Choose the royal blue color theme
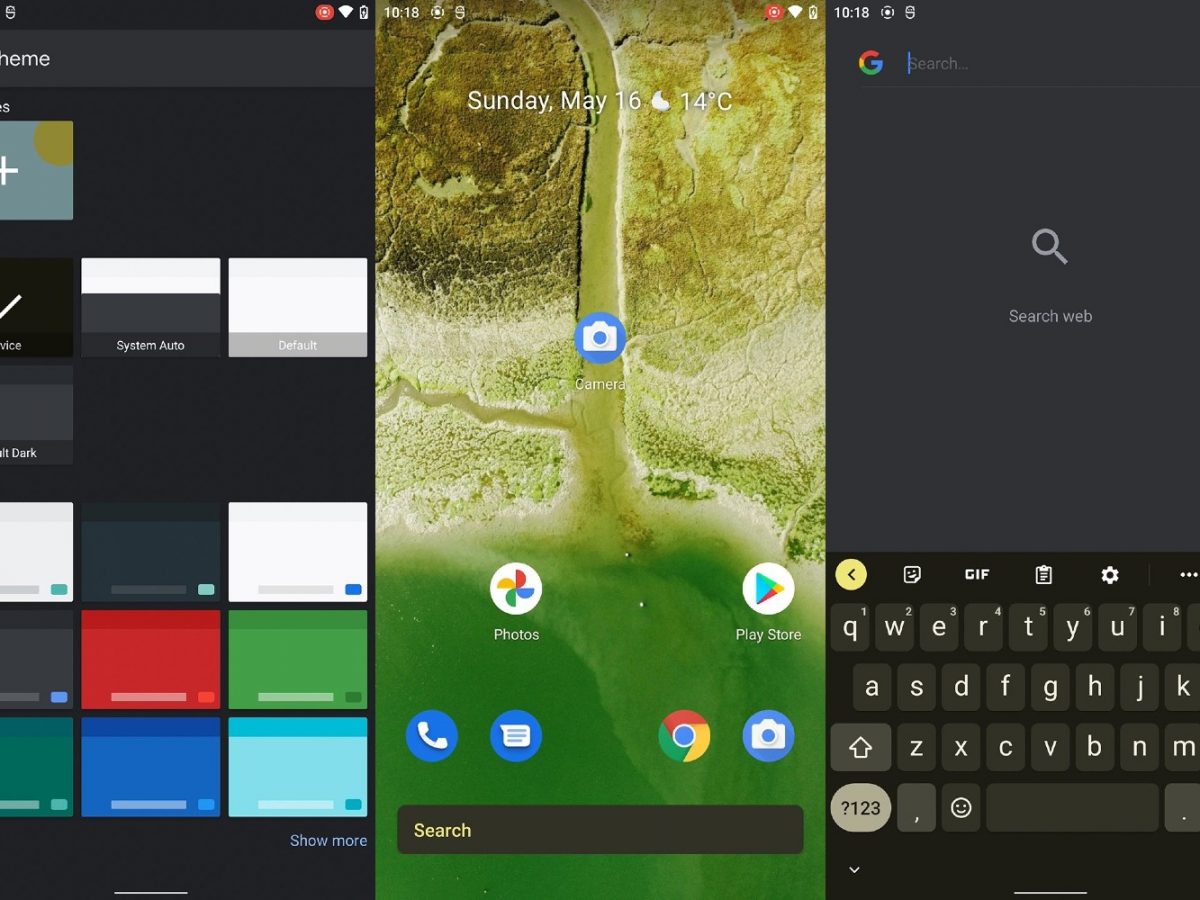 coord(150,766)
